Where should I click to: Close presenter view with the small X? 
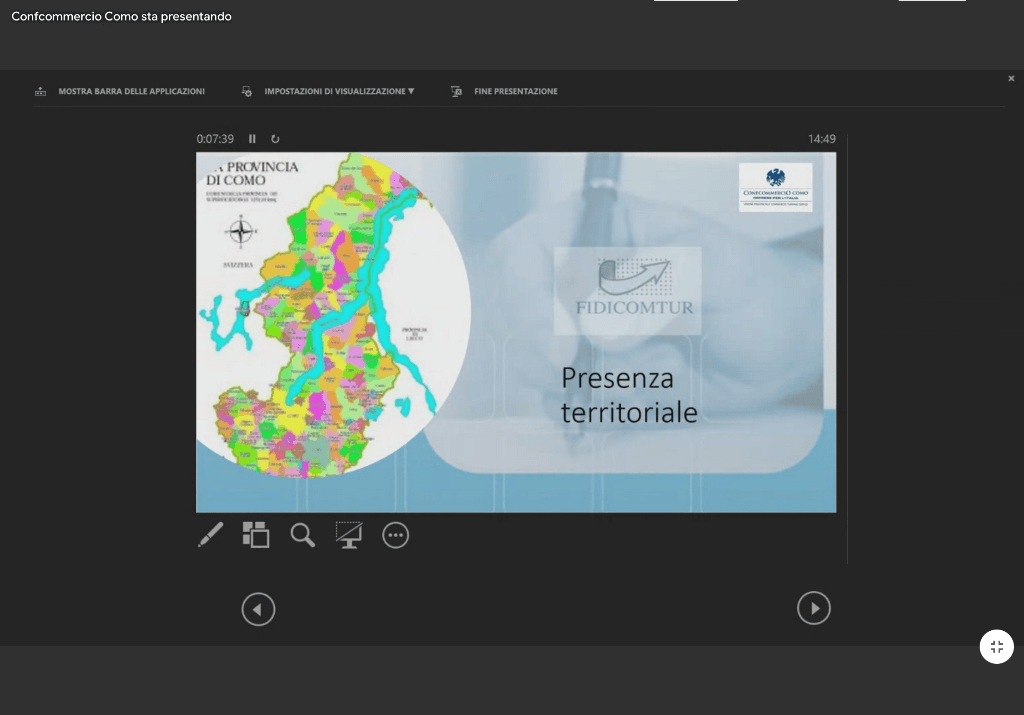[x=1011, y=78]
